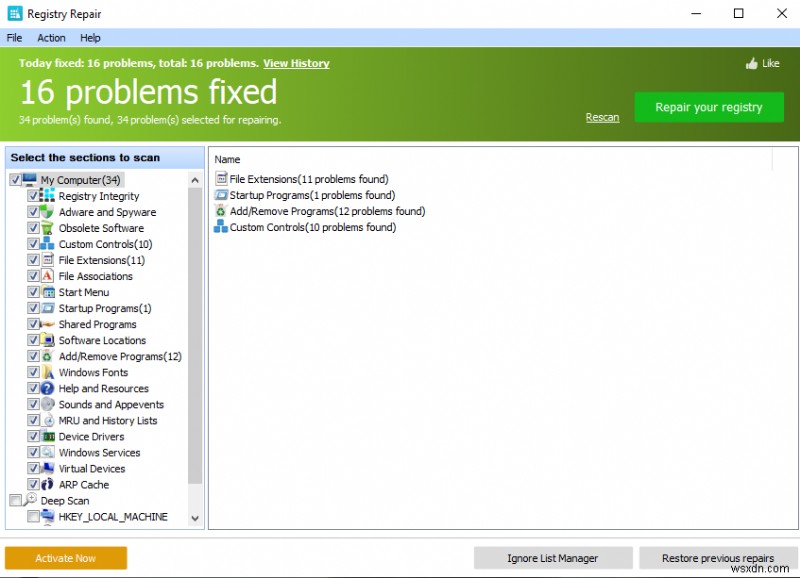Select the Help and Resources label

click(x=104, y=388)
